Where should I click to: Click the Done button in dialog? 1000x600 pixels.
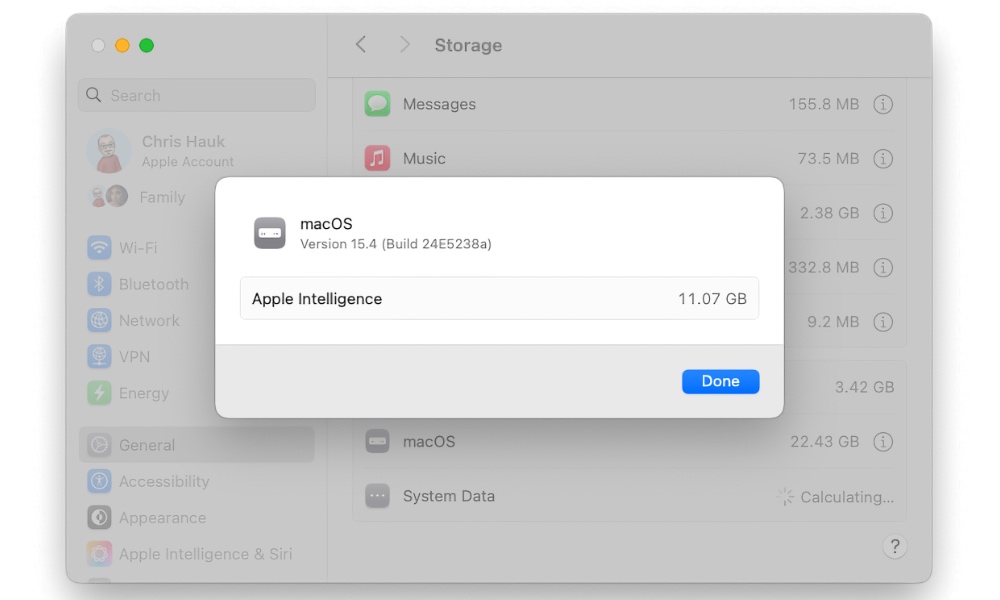pyautogui.click(x=720, y=381)
